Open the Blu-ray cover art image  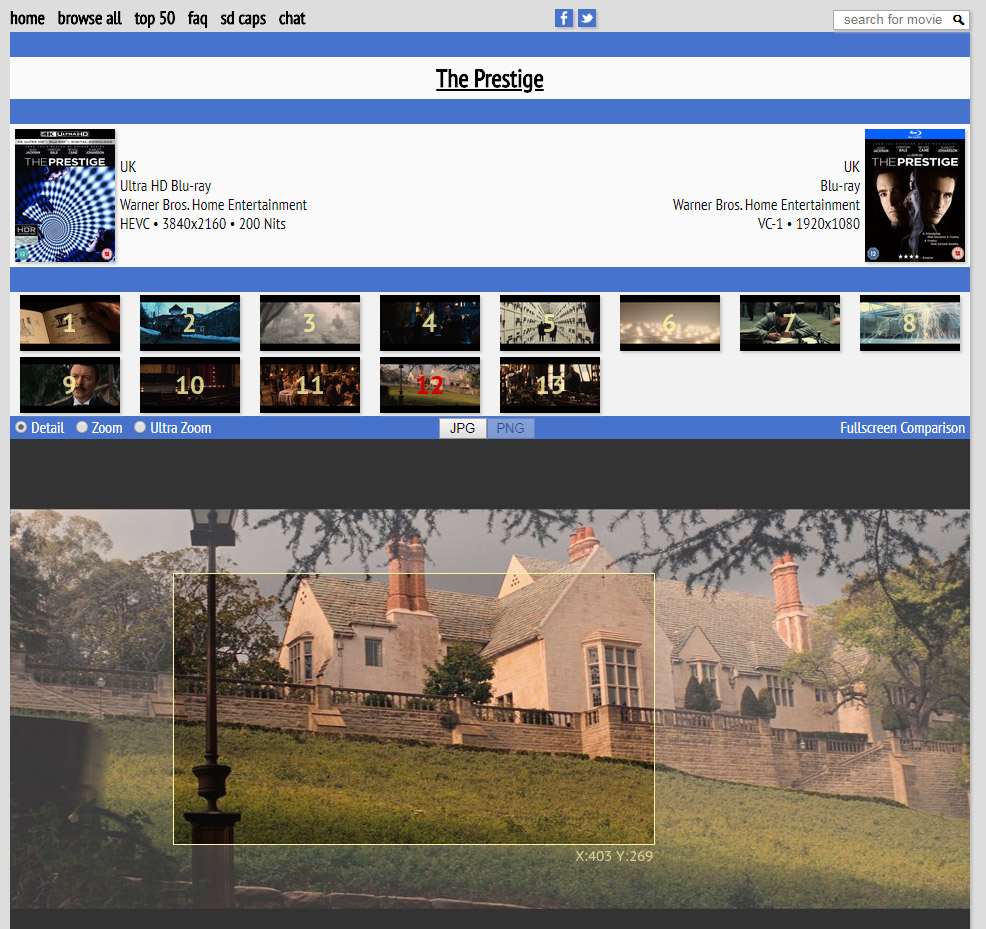point(915,196)
